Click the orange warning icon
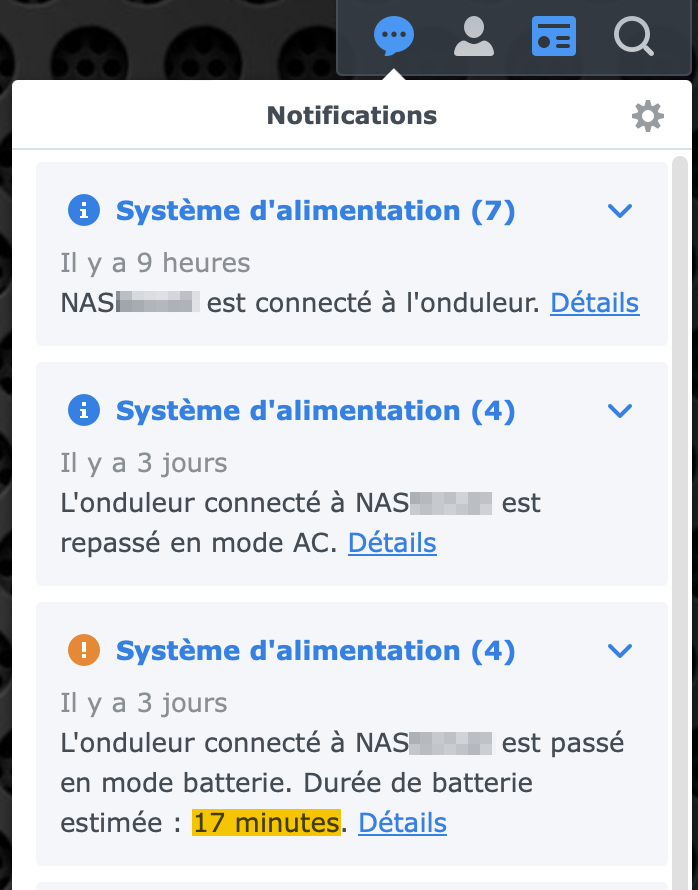Viewport: 698px width, 890px height. [84, 651]
